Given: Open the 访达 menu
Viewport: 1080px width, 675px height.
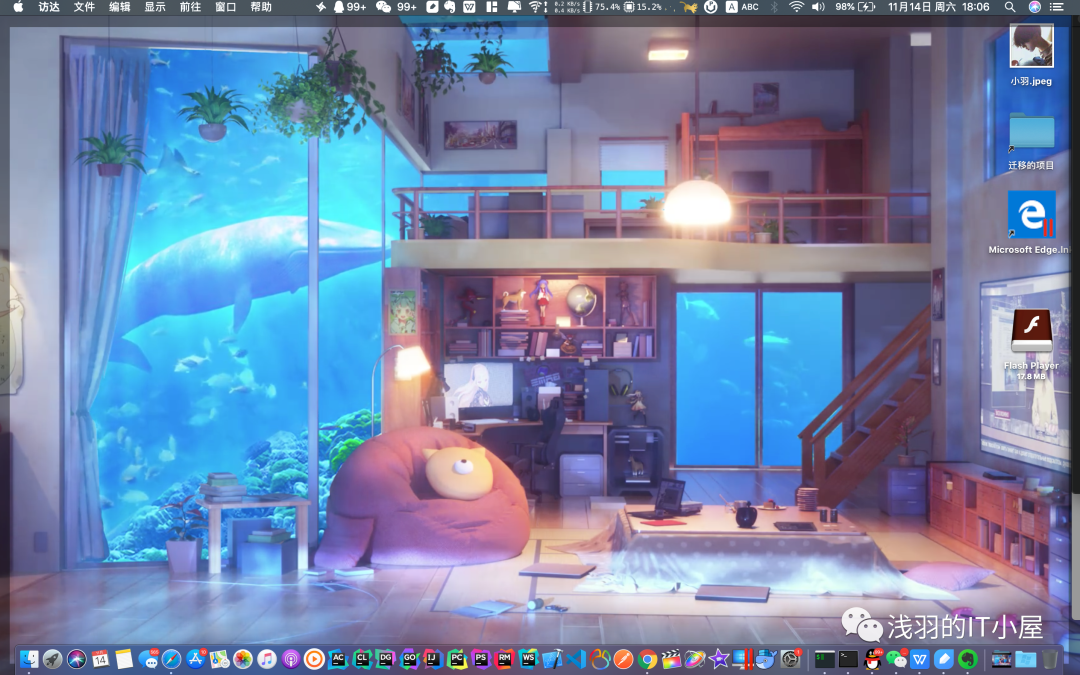Looking at the screenshot, I should [x=49, y=7].
